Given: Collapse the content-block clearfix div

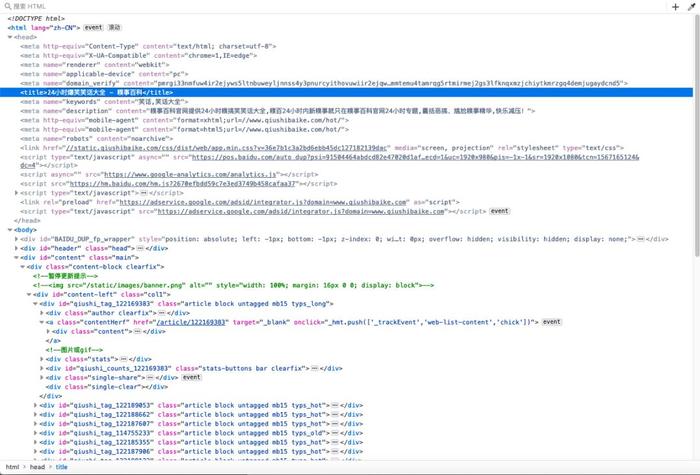Looking at the screenshot, I should point(23,267).
